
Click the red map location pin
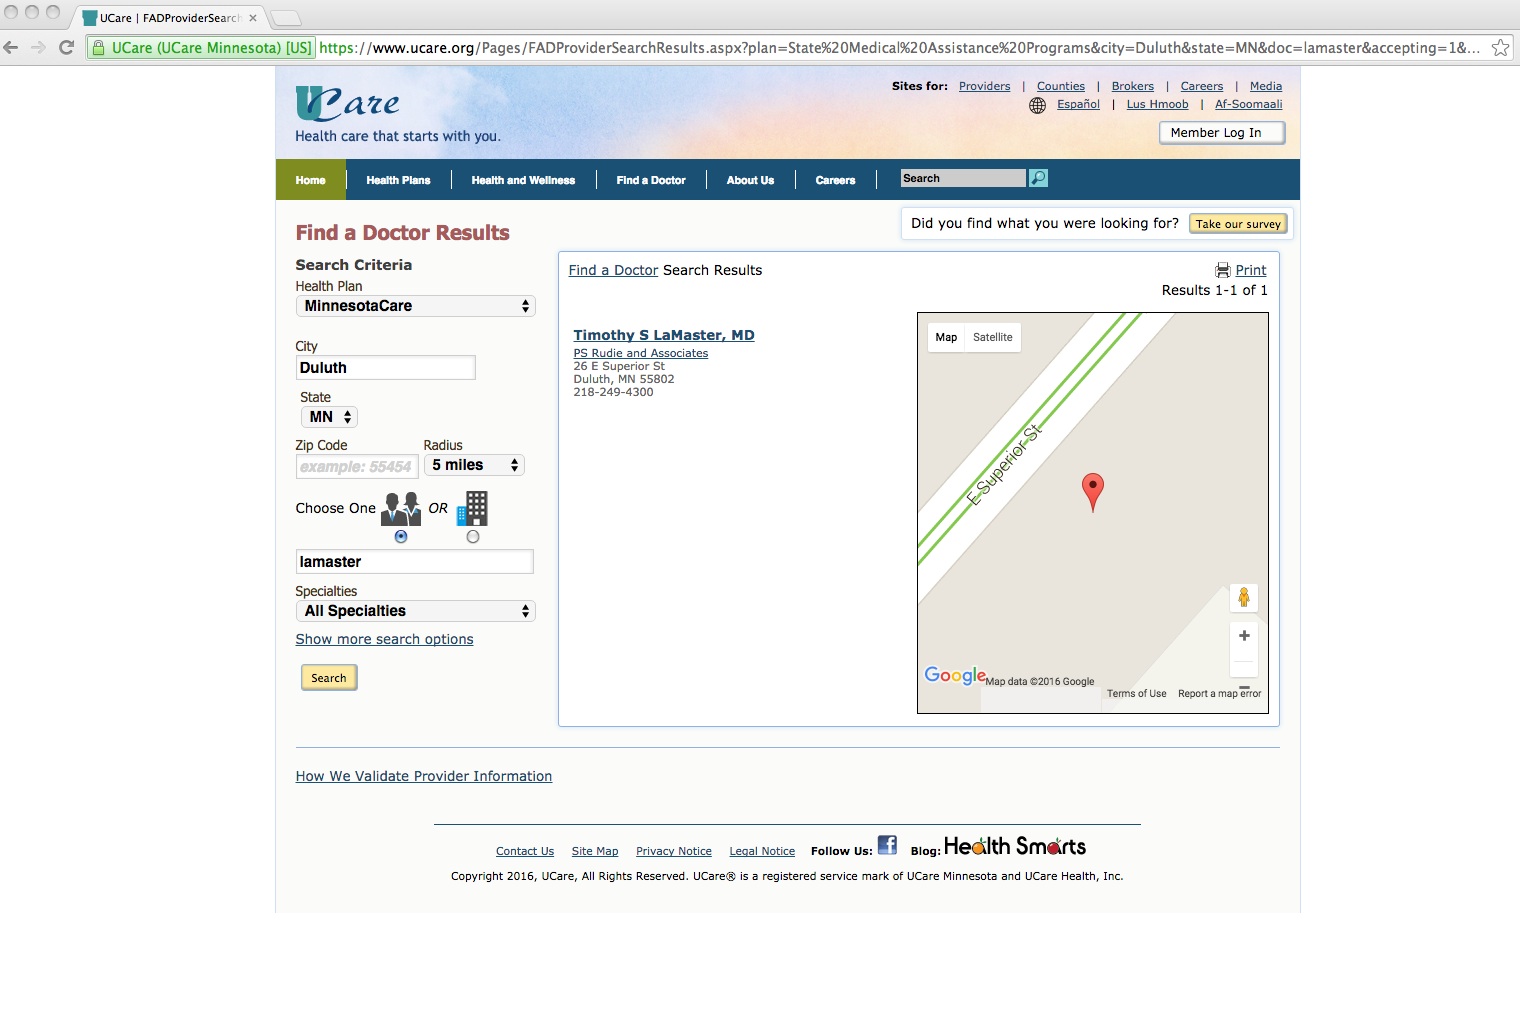(1093, 492)
